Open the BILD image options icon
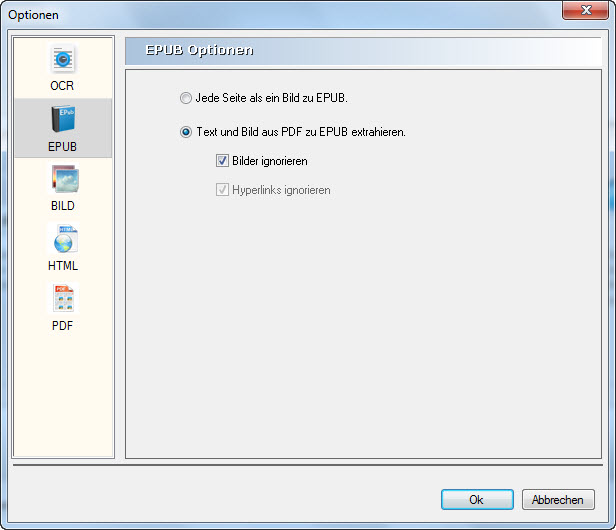The height and width of the screenshot is (530, 616). pyautogui.click(x=64, y=179)
